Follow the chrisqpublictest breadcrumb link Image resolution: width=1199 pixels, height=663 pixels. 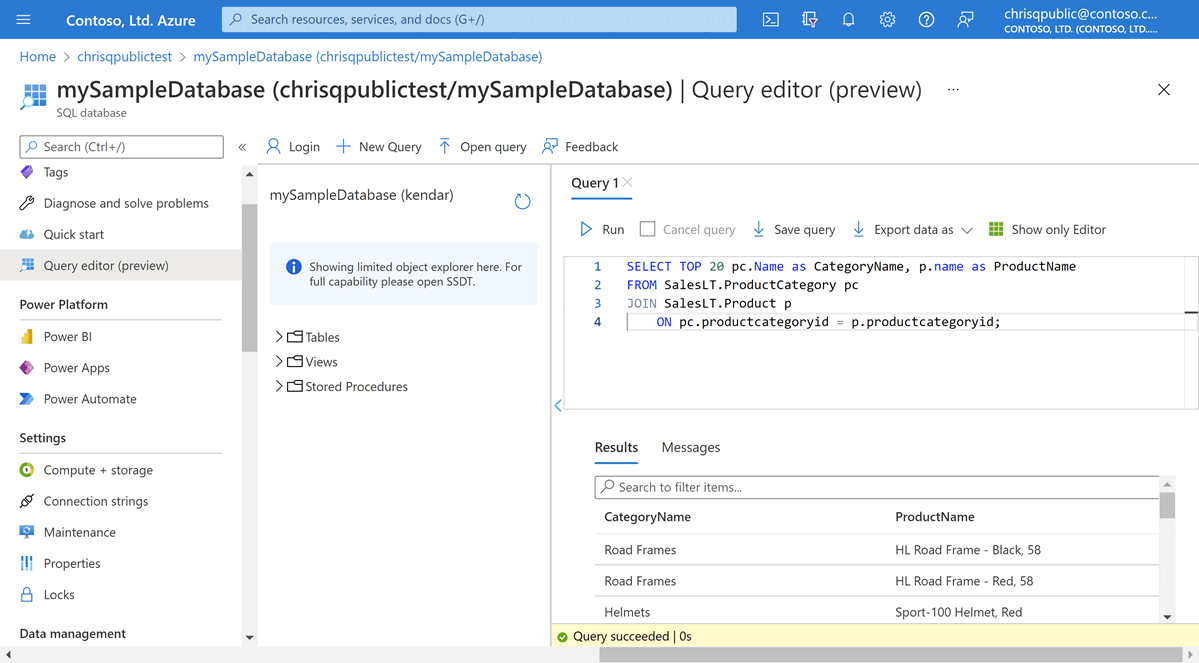tap(124, 57)
